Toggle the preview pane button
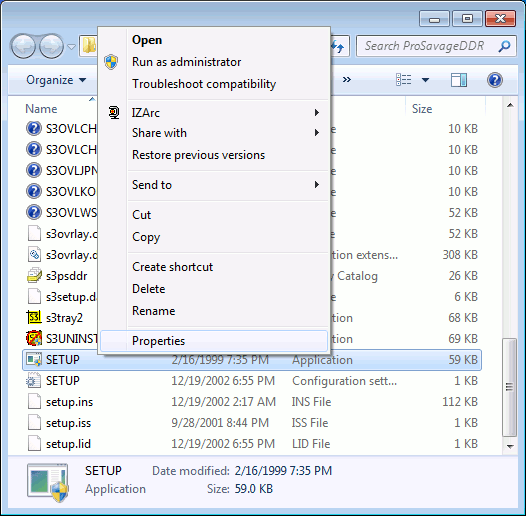Viewport: 526px width, 516px height. pos(459,80)
